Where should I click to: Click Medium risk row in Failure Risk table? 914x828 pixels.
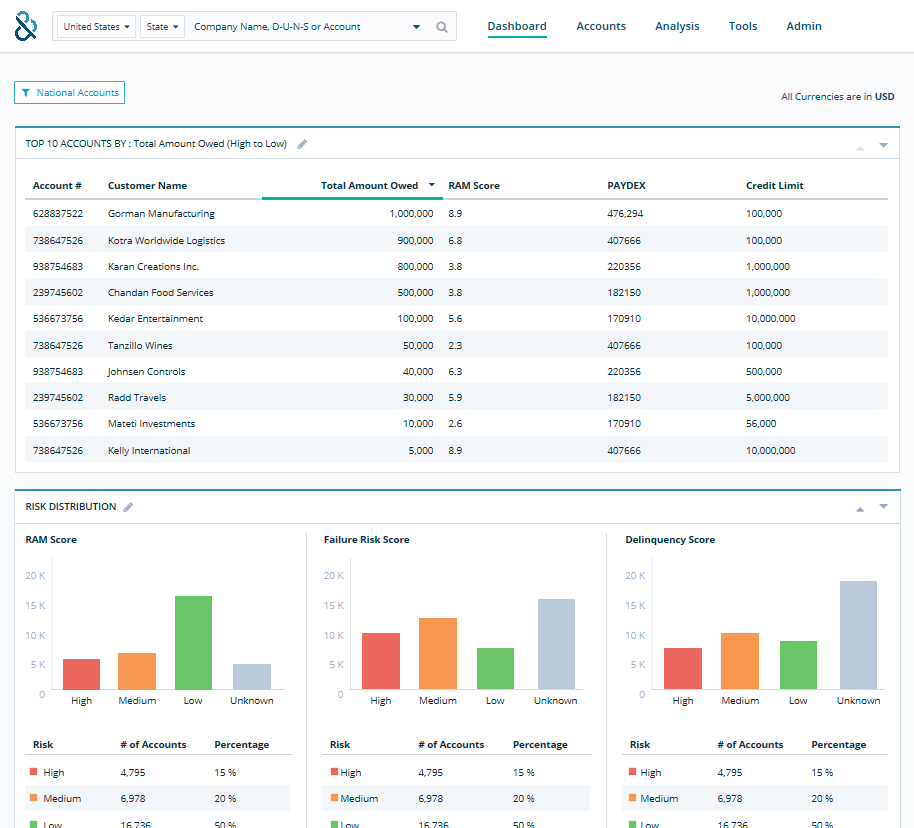coord(456,798)
